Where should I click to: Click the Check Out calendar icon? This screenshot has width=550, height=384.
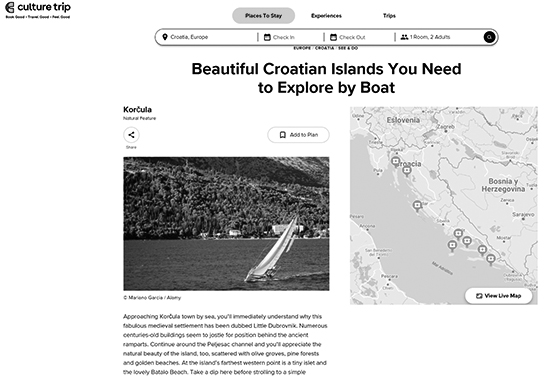pos(333,37)
